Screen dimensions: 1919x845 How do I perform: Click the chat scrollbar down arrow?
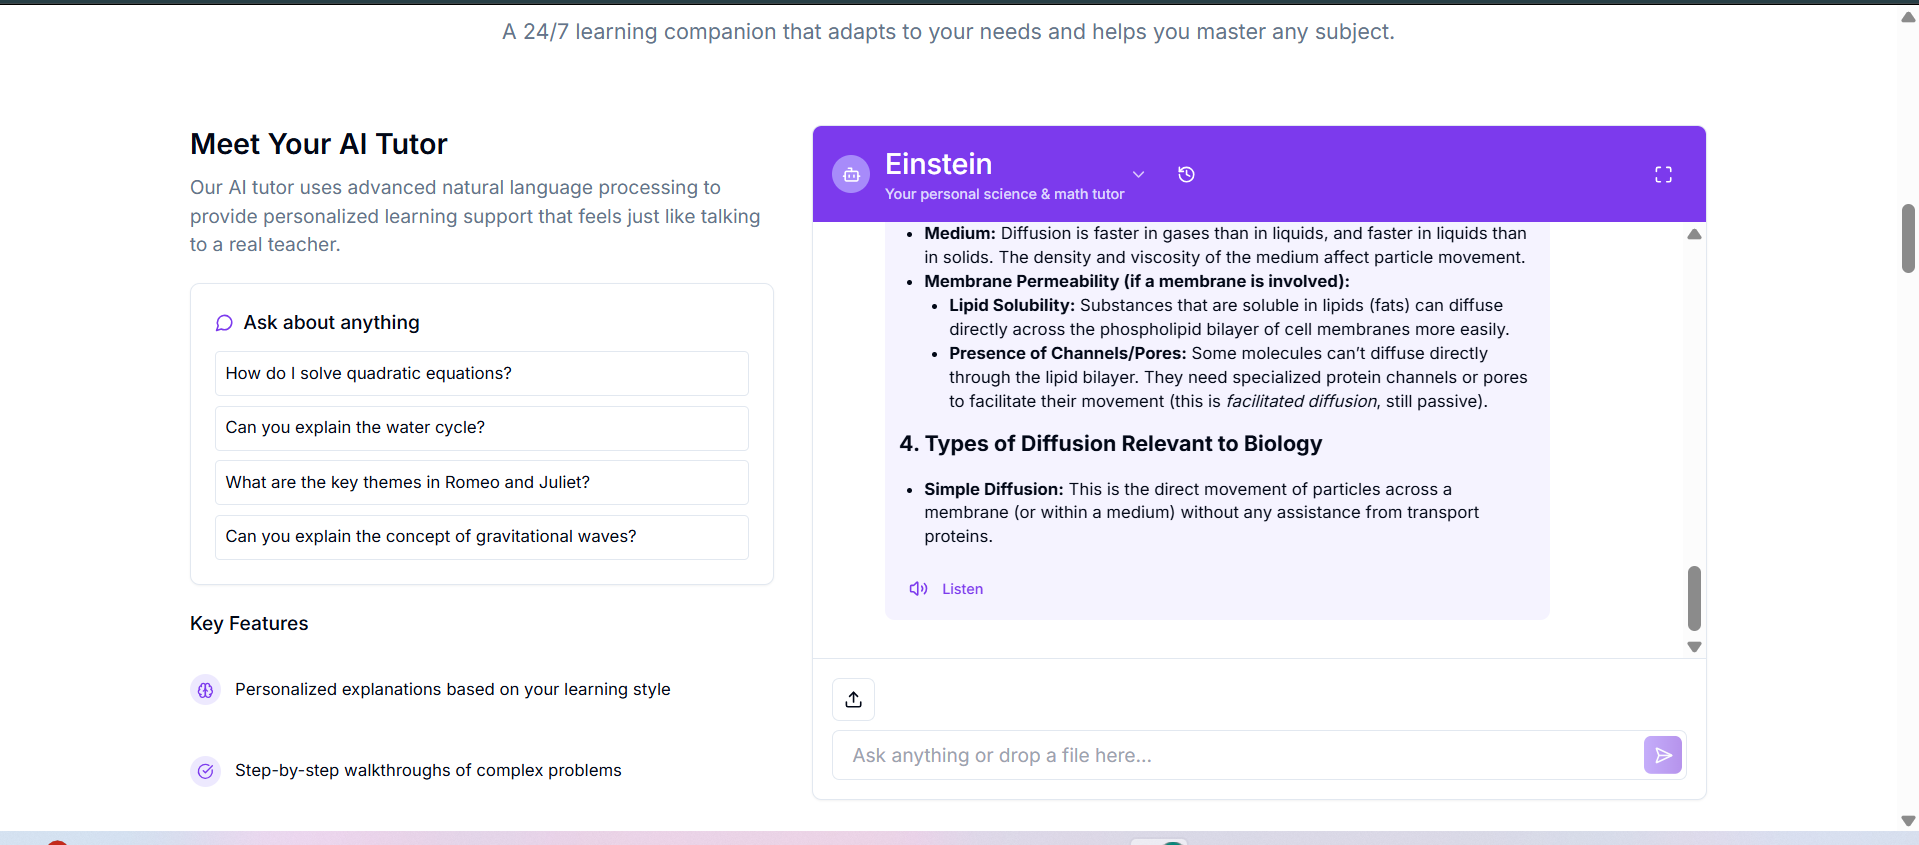point(1694,647)
